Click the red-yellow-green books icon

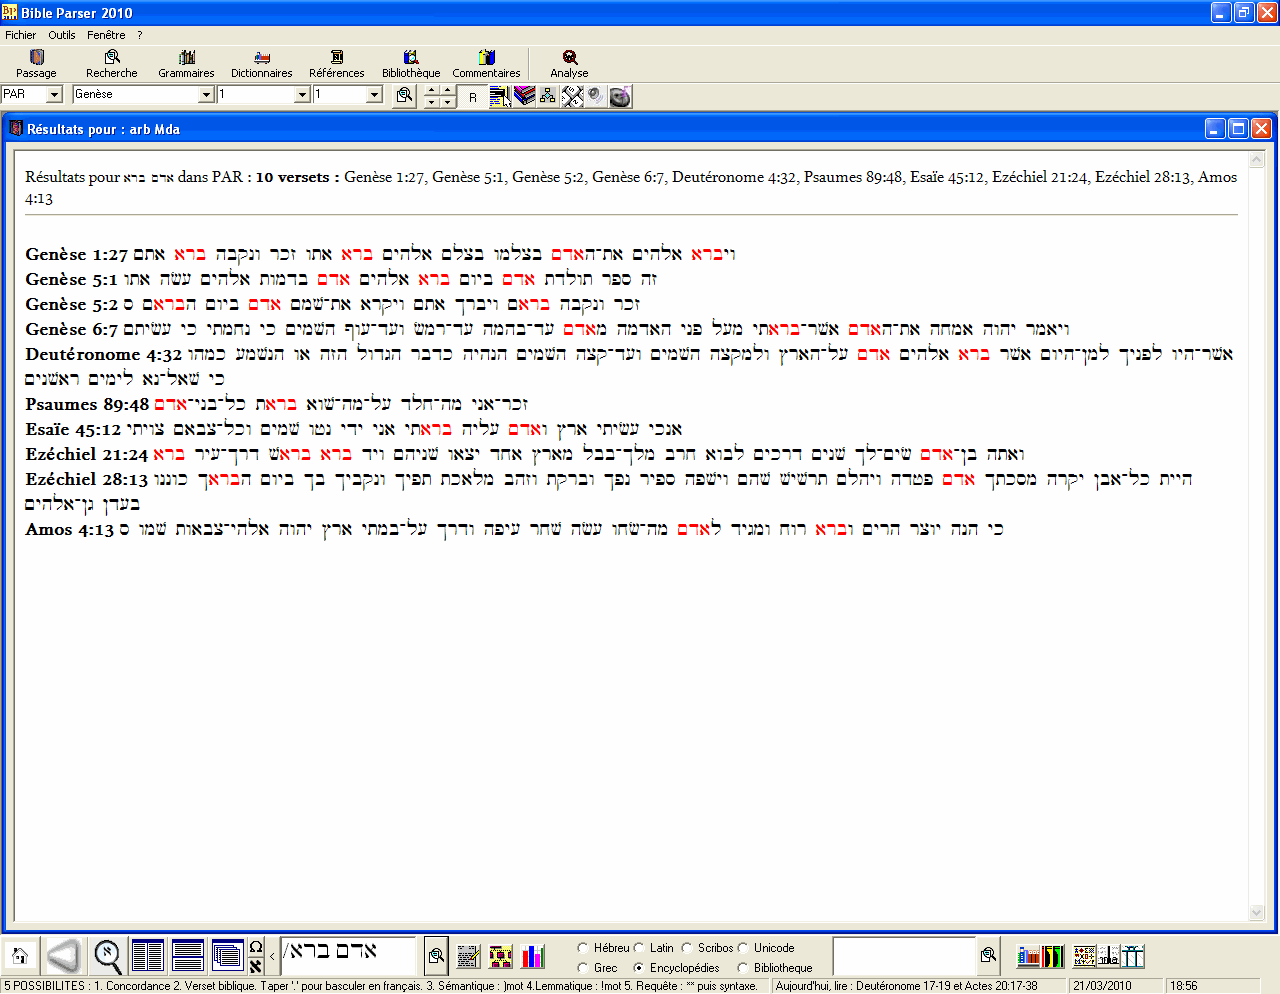[1053, 956]
